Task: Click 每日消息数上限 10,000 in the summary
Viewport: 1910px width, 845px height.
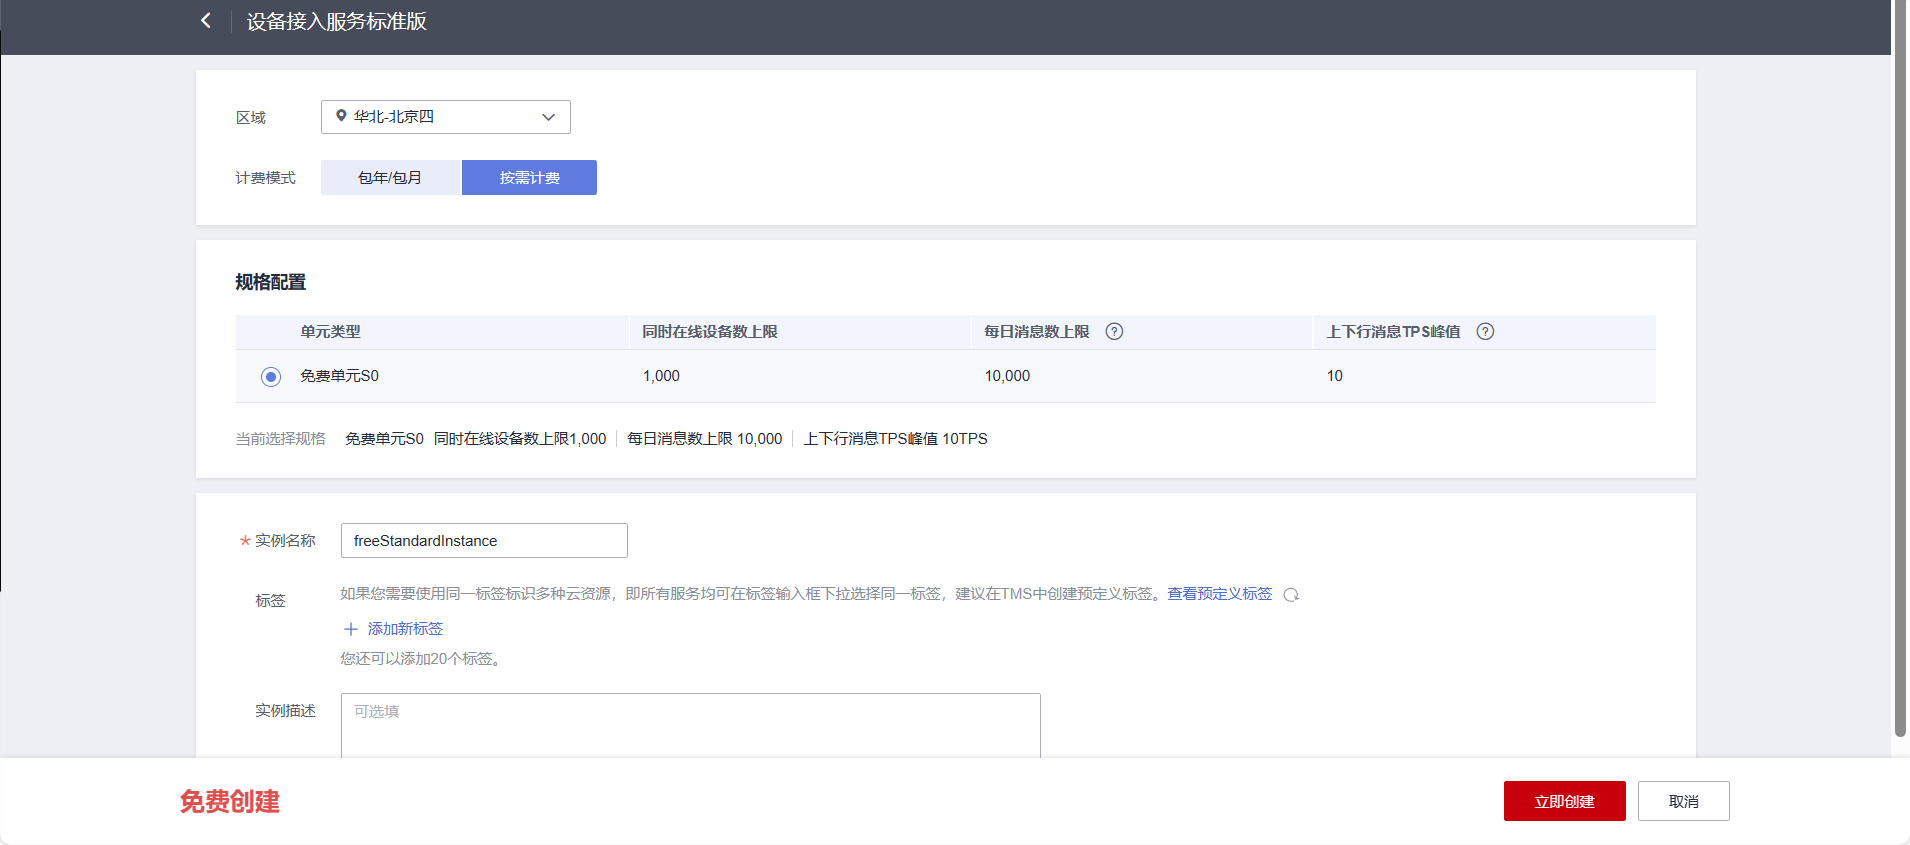Action: pyautogui.click(x=705, y=439)
